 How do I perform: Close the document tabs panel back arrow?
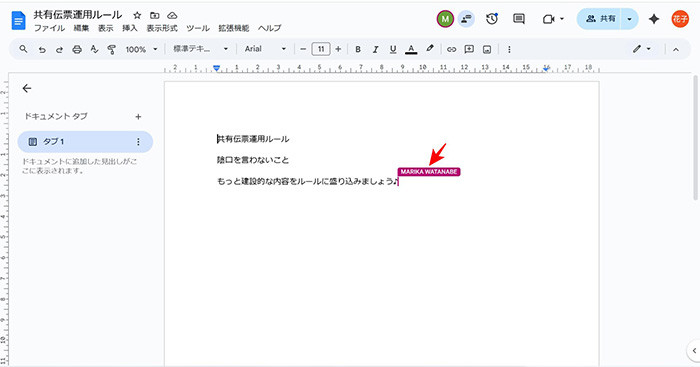pos(27,88)
